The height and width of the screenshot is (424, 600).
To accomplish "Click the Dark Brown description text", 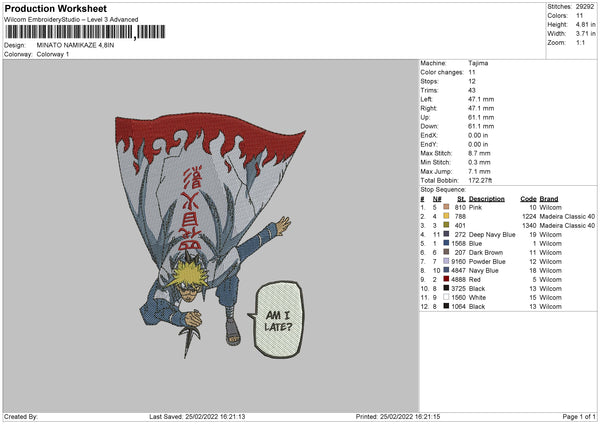I will 486,253.
